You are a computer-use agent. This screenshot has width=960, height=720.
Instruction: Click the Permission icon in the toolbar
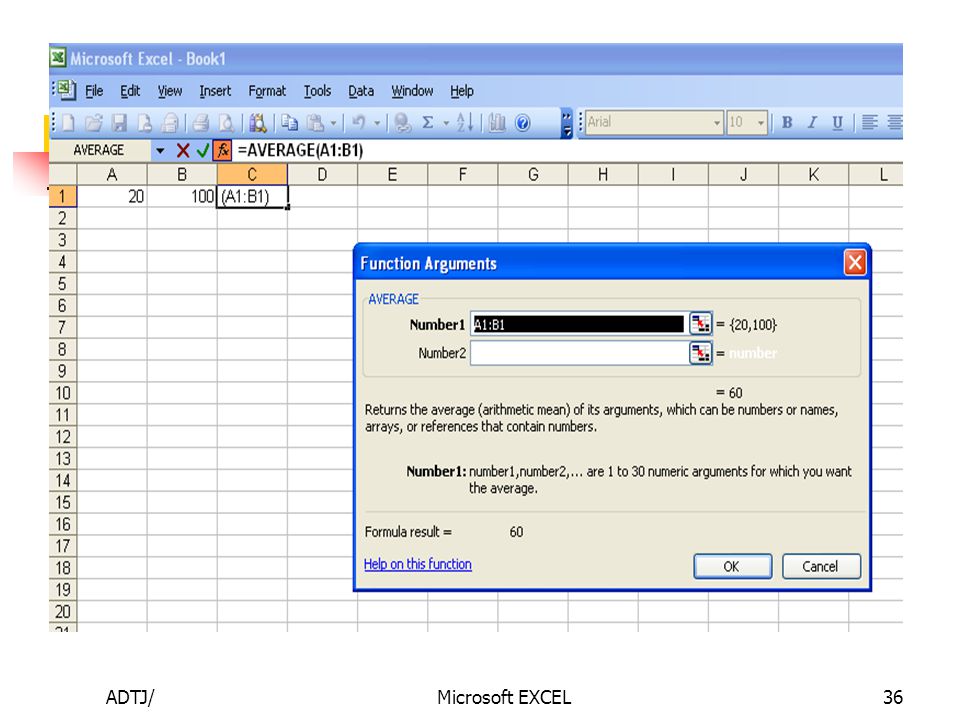[144, 123]
